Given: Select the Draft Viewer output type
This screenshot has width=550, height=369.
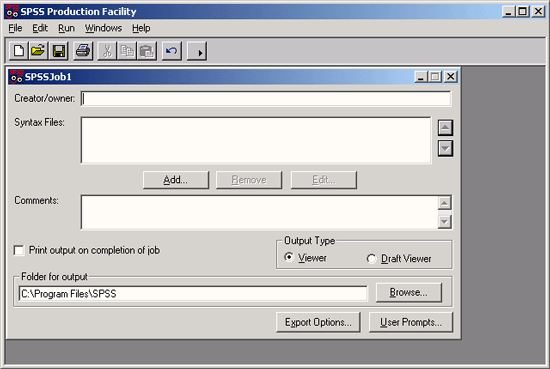Looking at the screenshot, I should point(371,259).
